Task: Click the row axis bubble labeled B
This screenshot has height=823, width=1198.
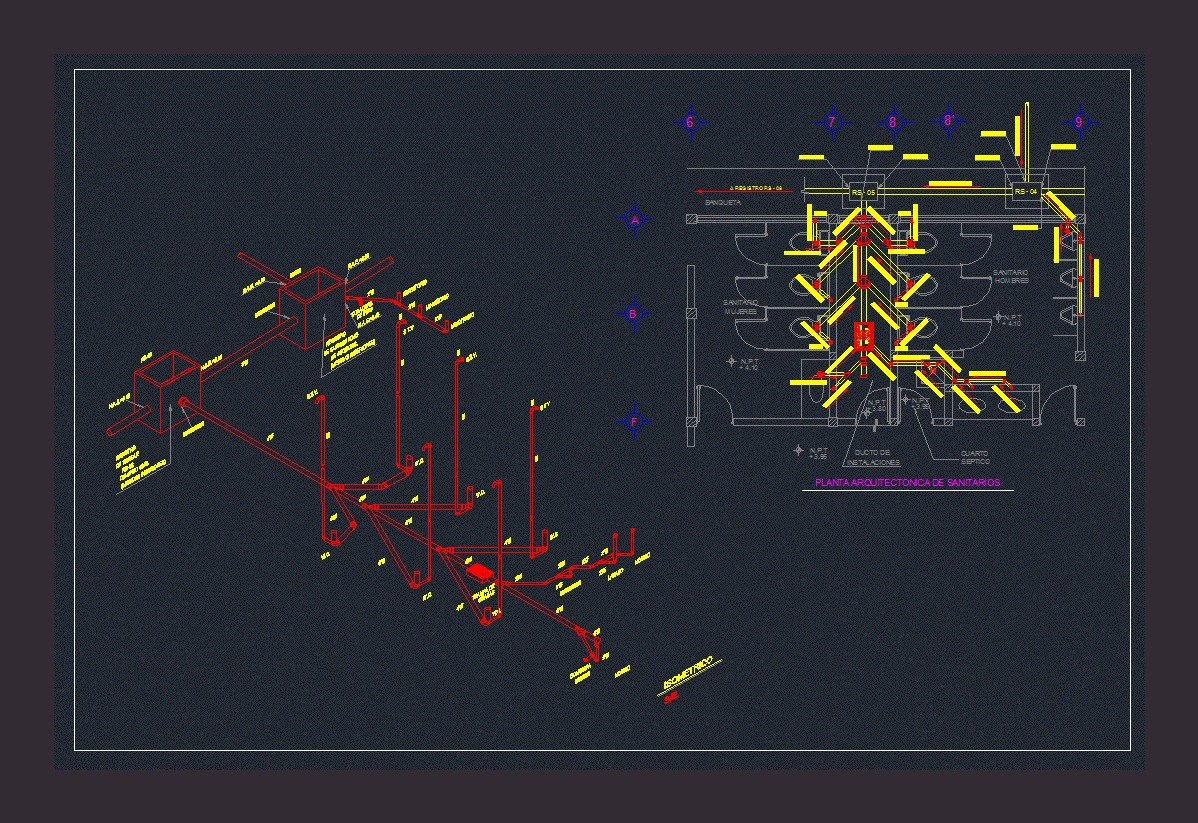Action: [633, 314]
